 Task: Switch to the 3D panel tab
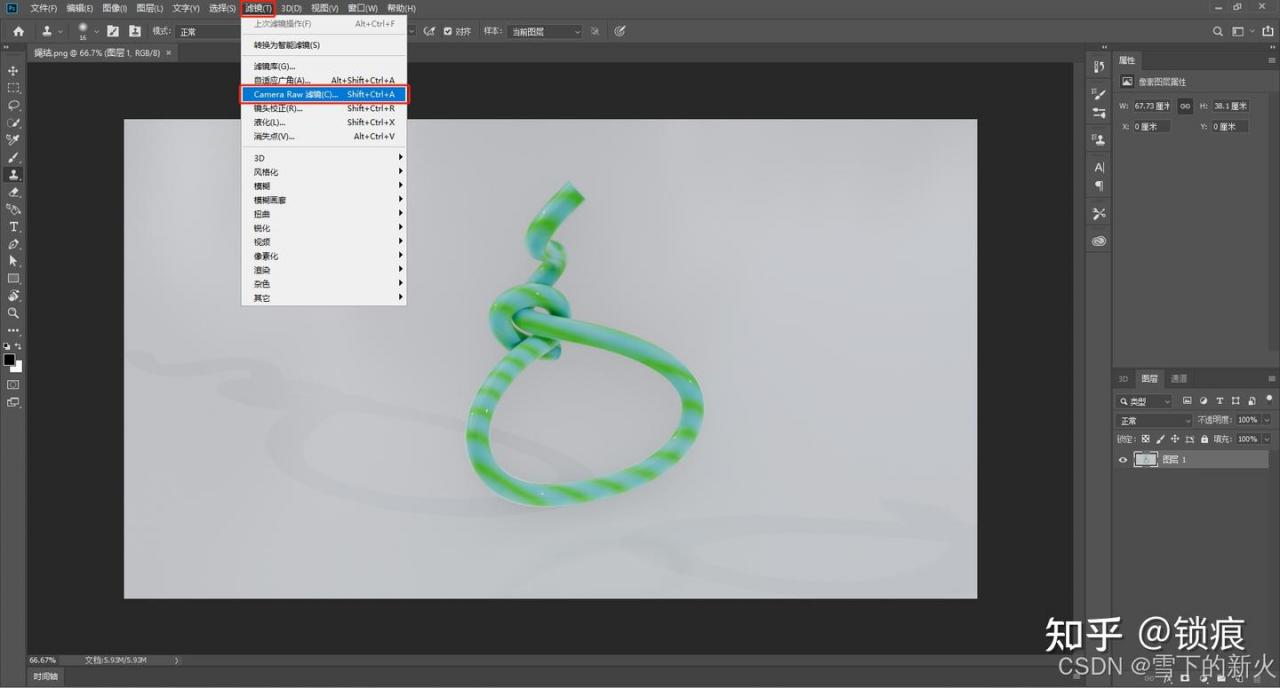1123,379
